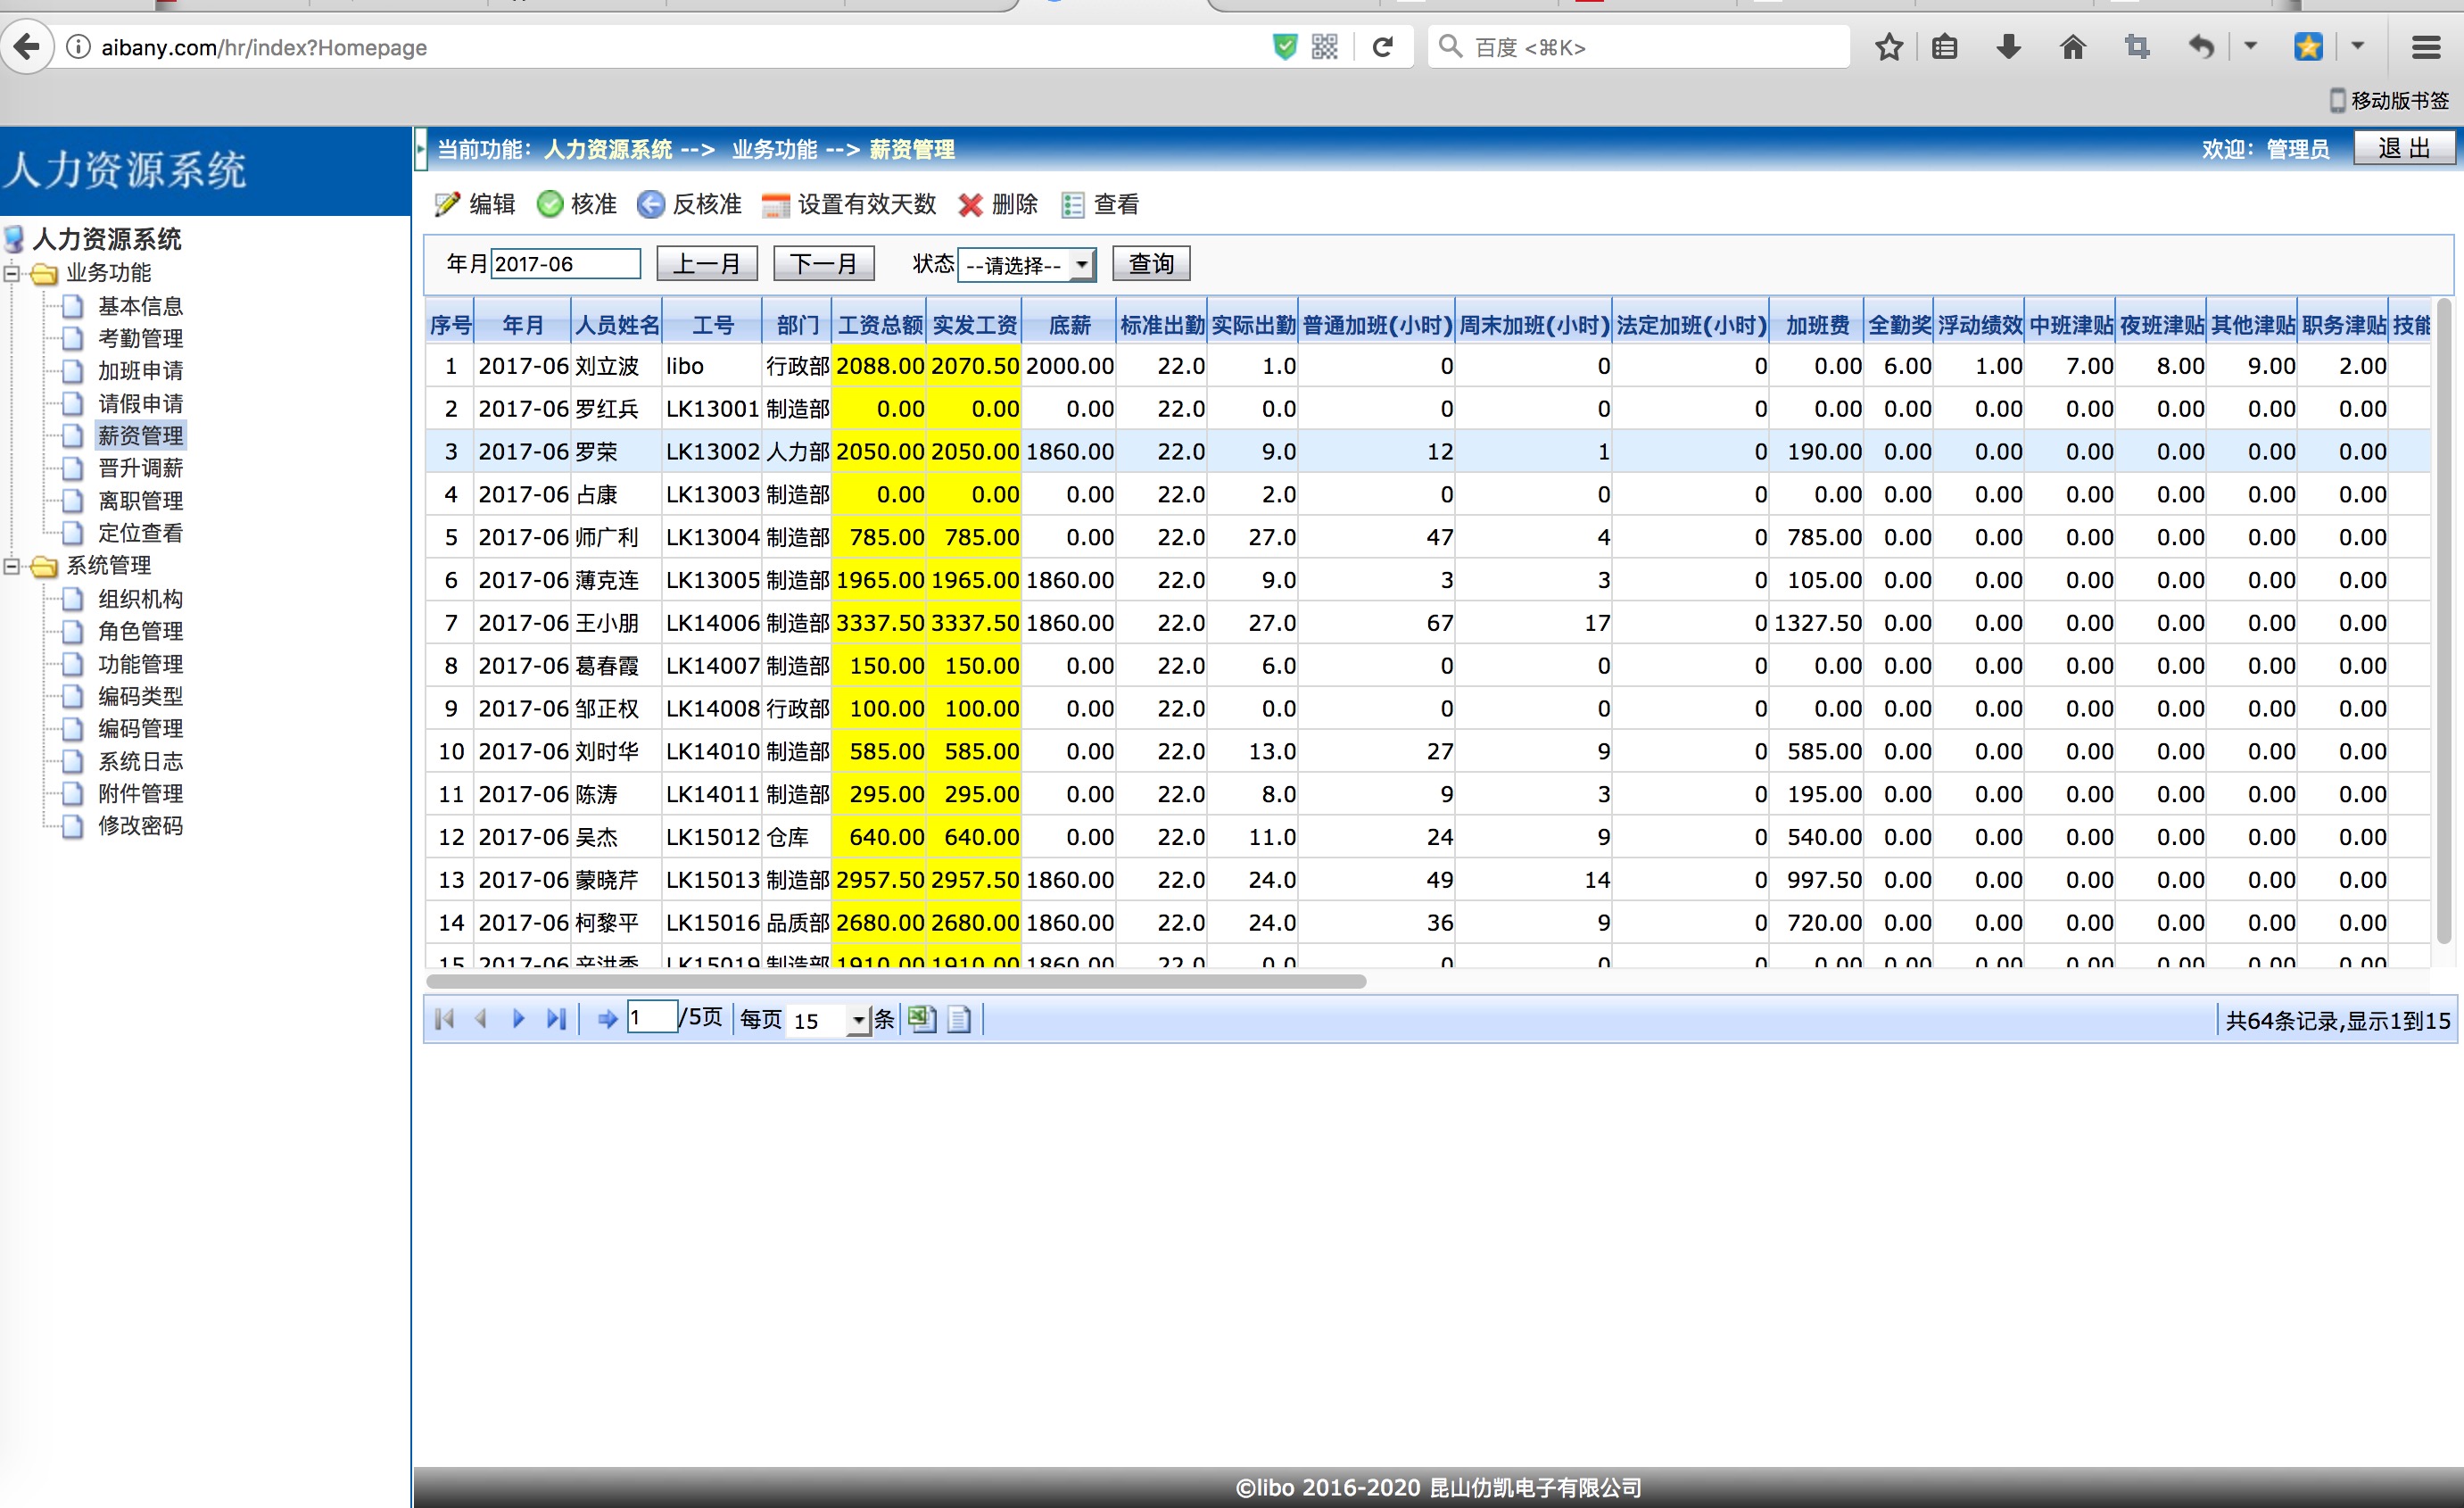2464x1508 pixels.
Task: Click the 退出 logout button
Action: point(2402,148)
